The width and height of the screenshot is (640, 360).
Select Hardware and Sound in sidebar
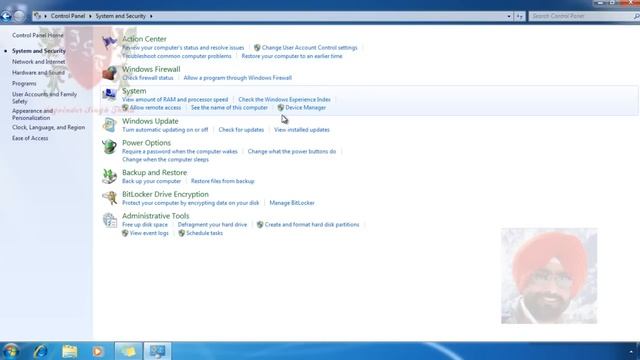pos(38,73)
